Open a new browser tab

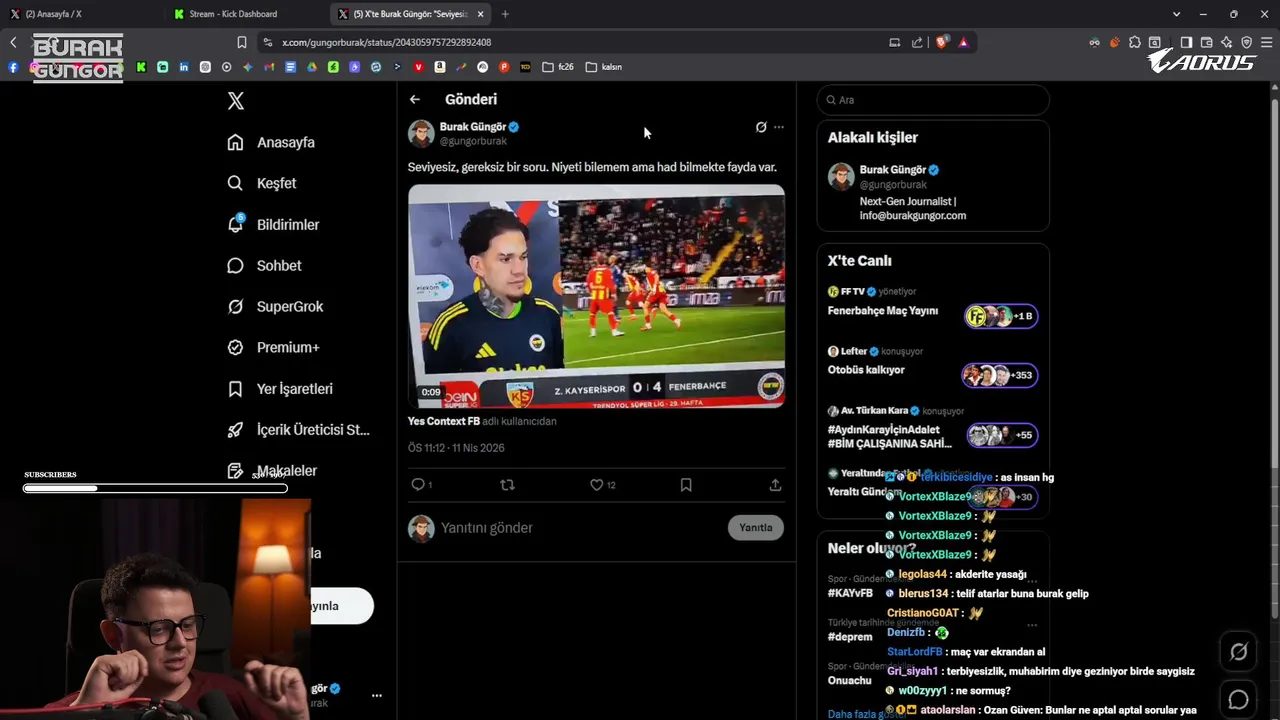[x=505, y=14]
